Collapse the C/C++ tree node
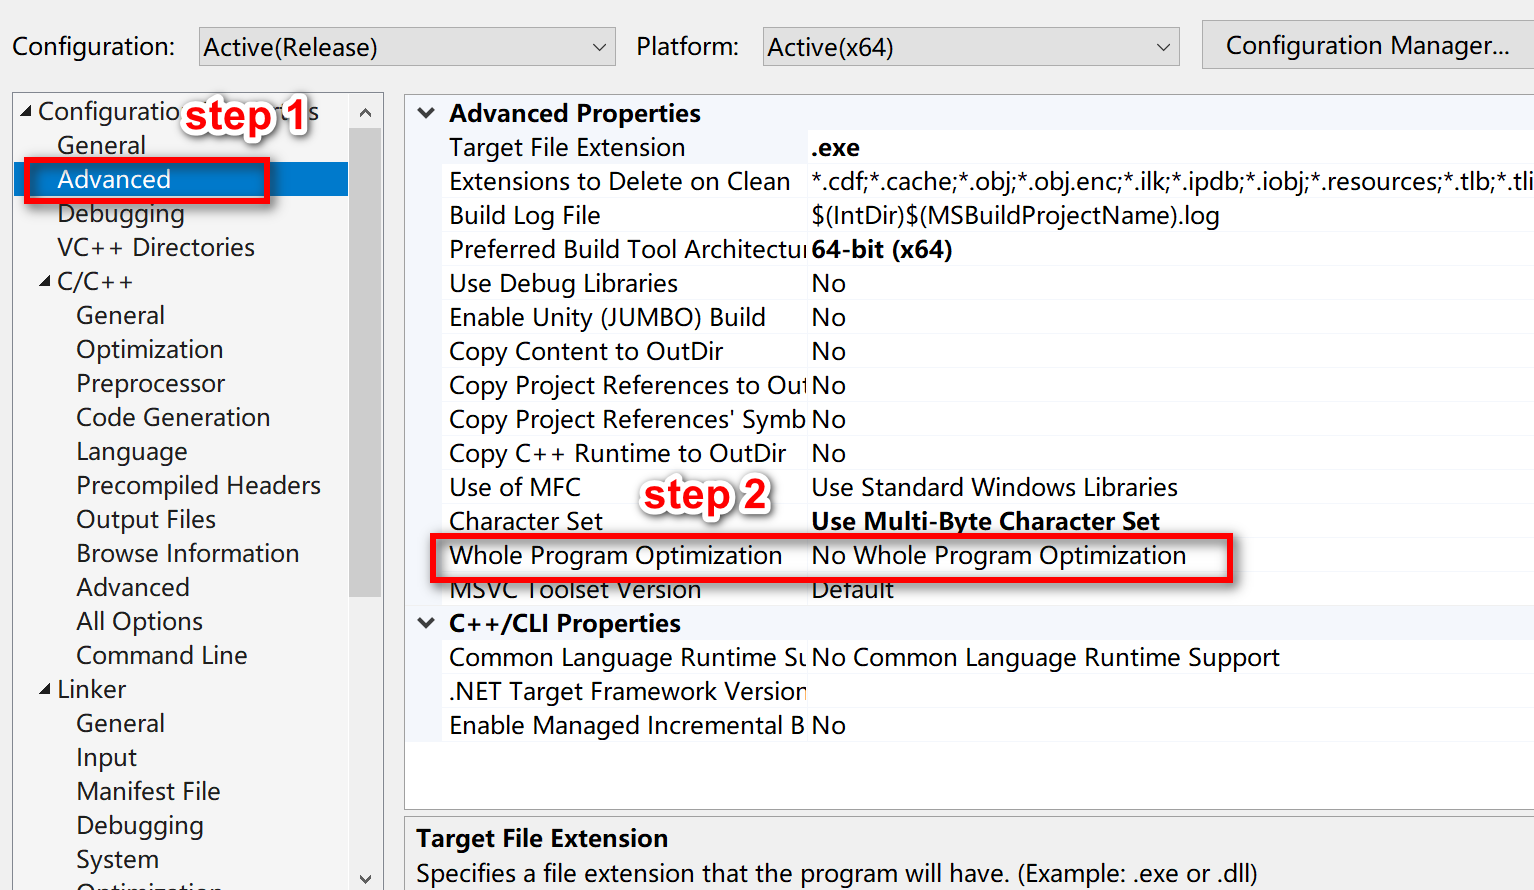This screenshot has height=890, width=1534. coord(44,281)
